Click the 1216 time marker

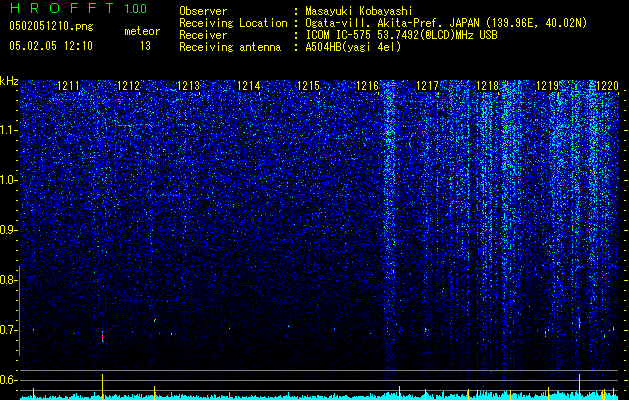pos(367,85)
